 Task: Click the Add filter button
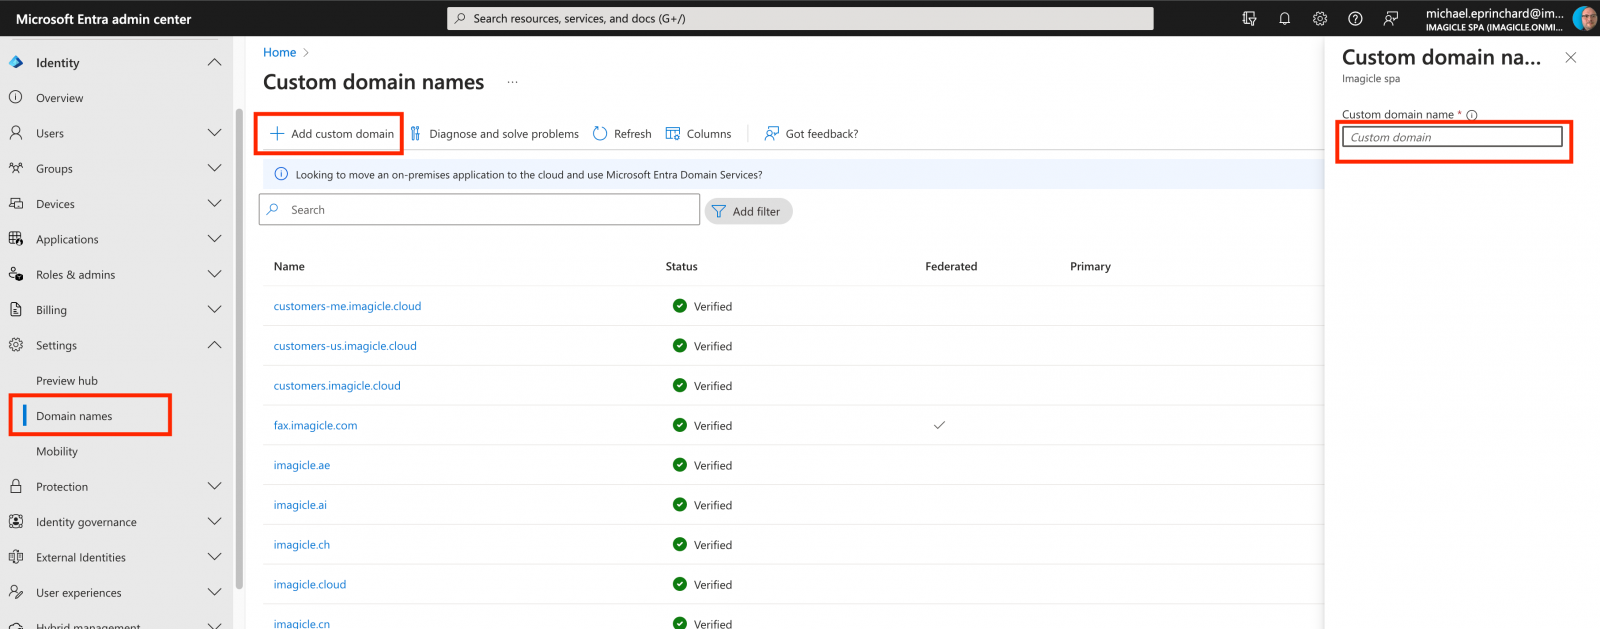(748, 211)
